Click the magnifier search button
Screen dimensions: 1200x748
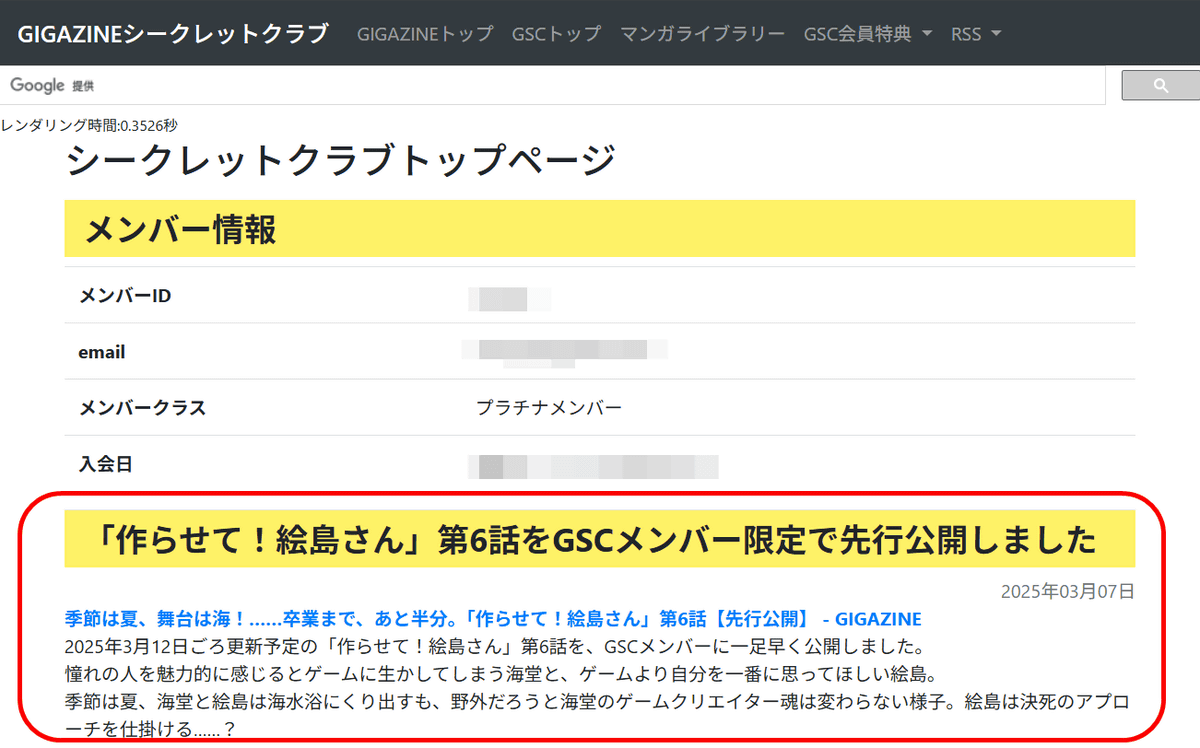(1160, 86)
